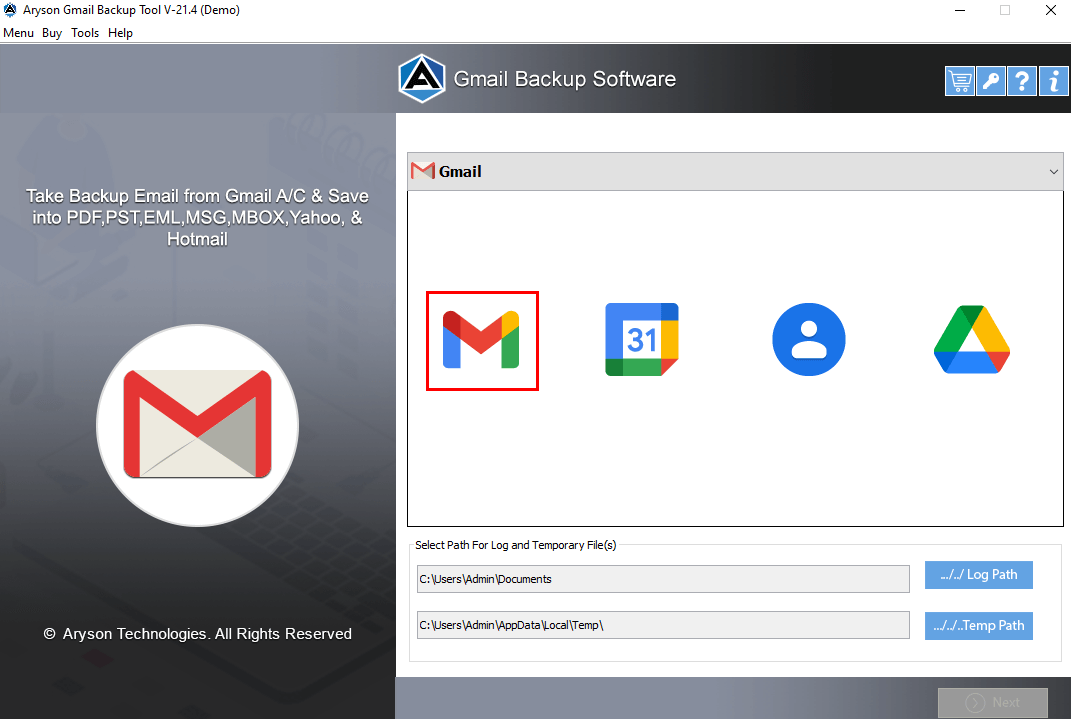Select the Google Drive backup icon
The height and width of the screenshot is (719, 1071).
coord(971,339)
